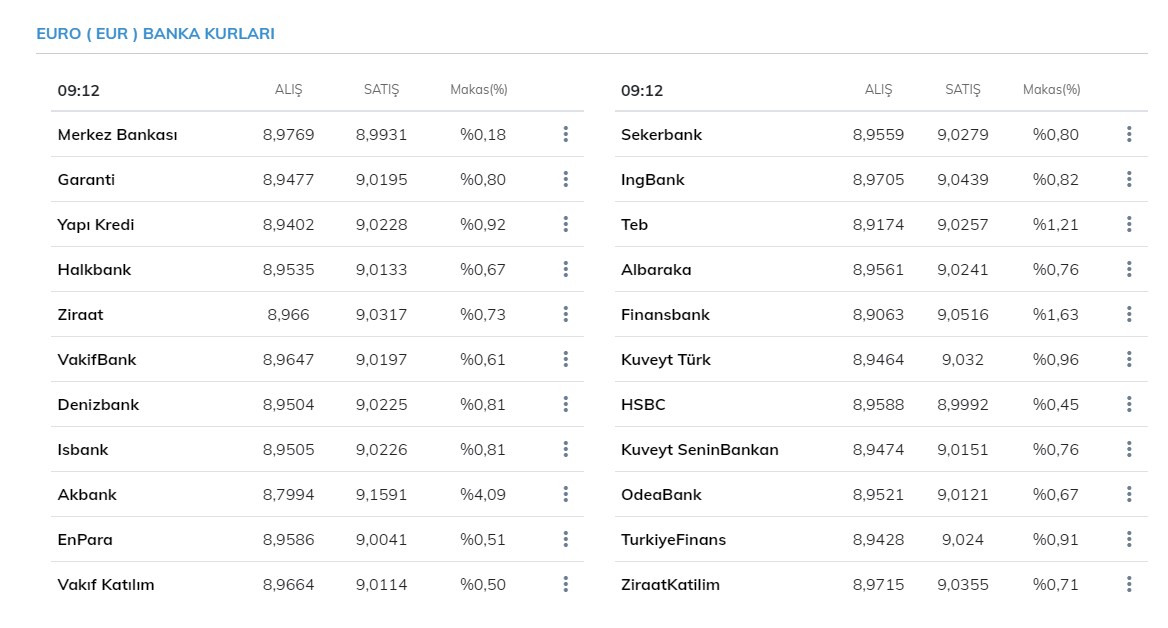This screenshot has height=628, width=1168.
Task: Expand the OdeaBank row's more menu
Action: click(1129, 494)
